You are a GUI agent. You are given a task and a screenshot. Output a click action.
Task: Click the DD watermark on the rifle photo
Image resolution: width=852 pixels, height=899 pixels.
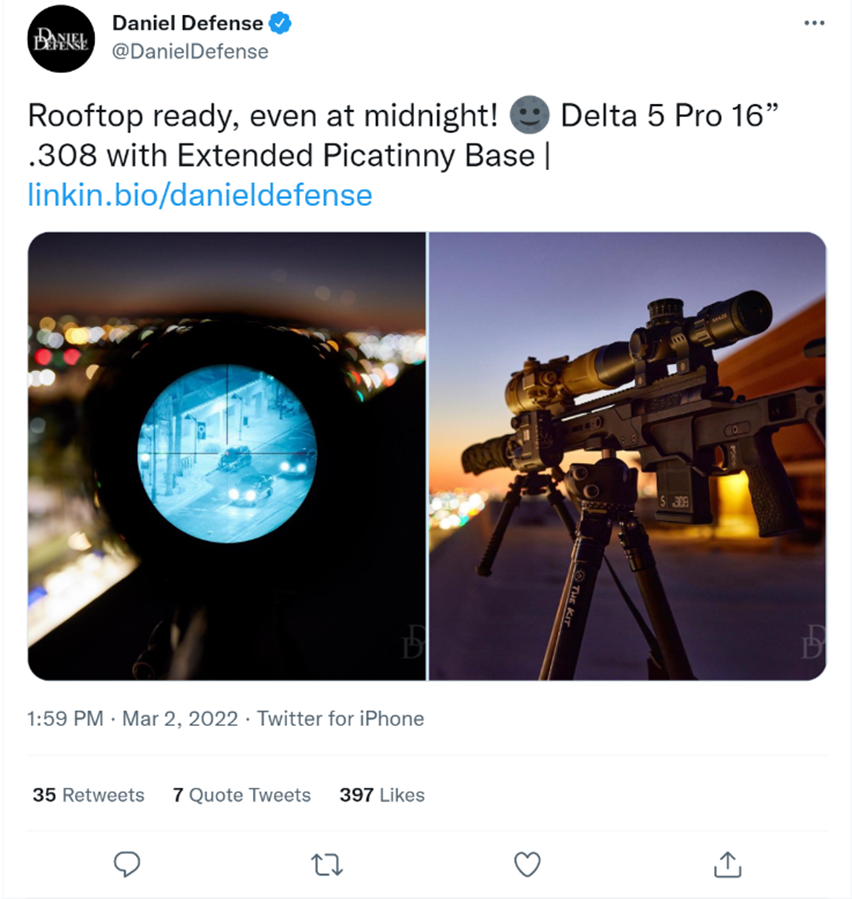click(813, 642)
